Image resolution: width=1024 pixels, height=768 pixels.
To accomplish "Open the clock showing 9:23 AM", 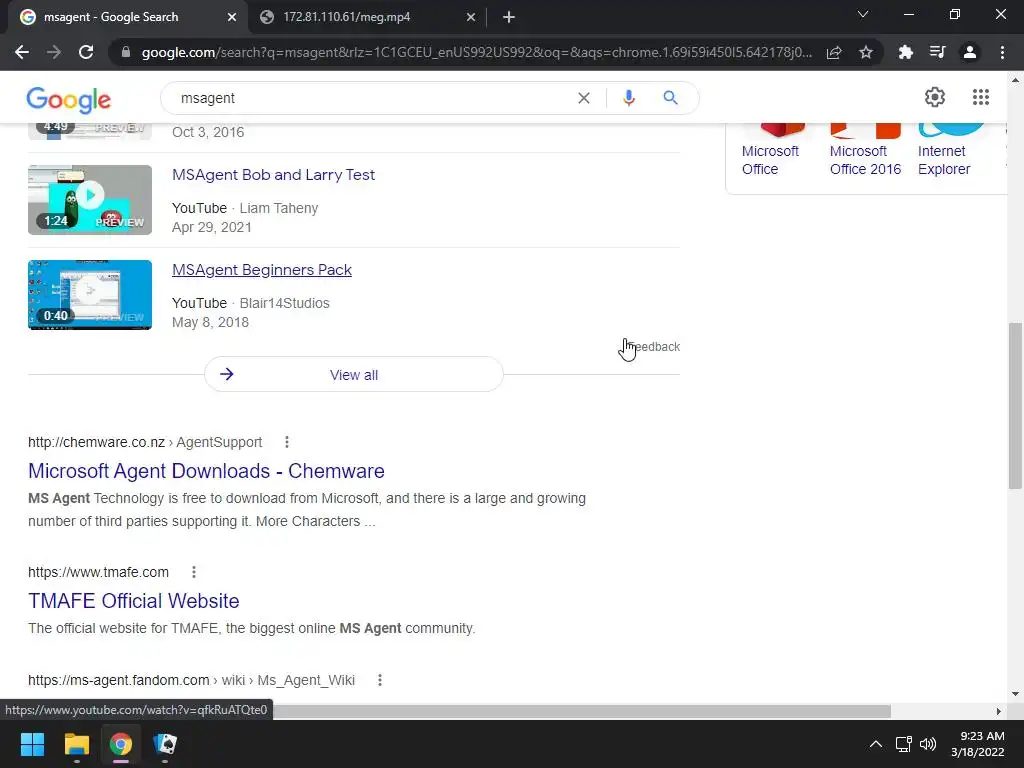I will pos(978,744).
